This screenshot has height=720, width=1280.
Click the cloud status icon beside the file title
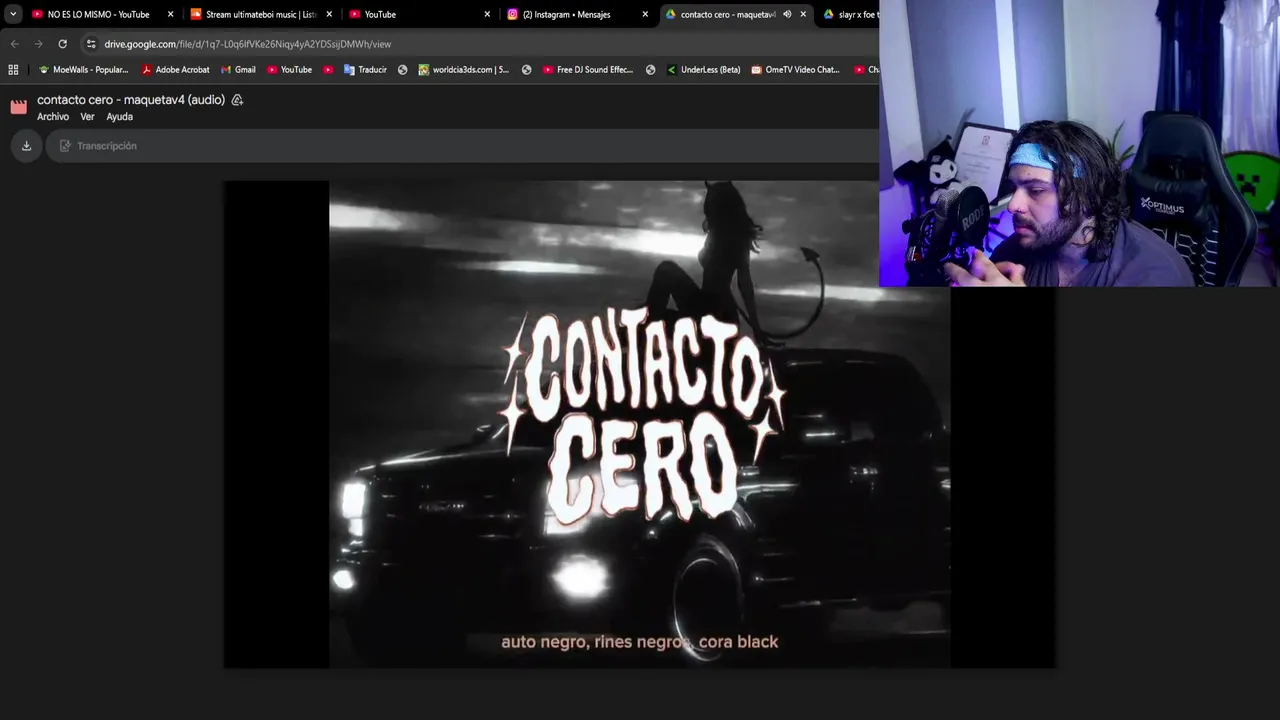237,100
